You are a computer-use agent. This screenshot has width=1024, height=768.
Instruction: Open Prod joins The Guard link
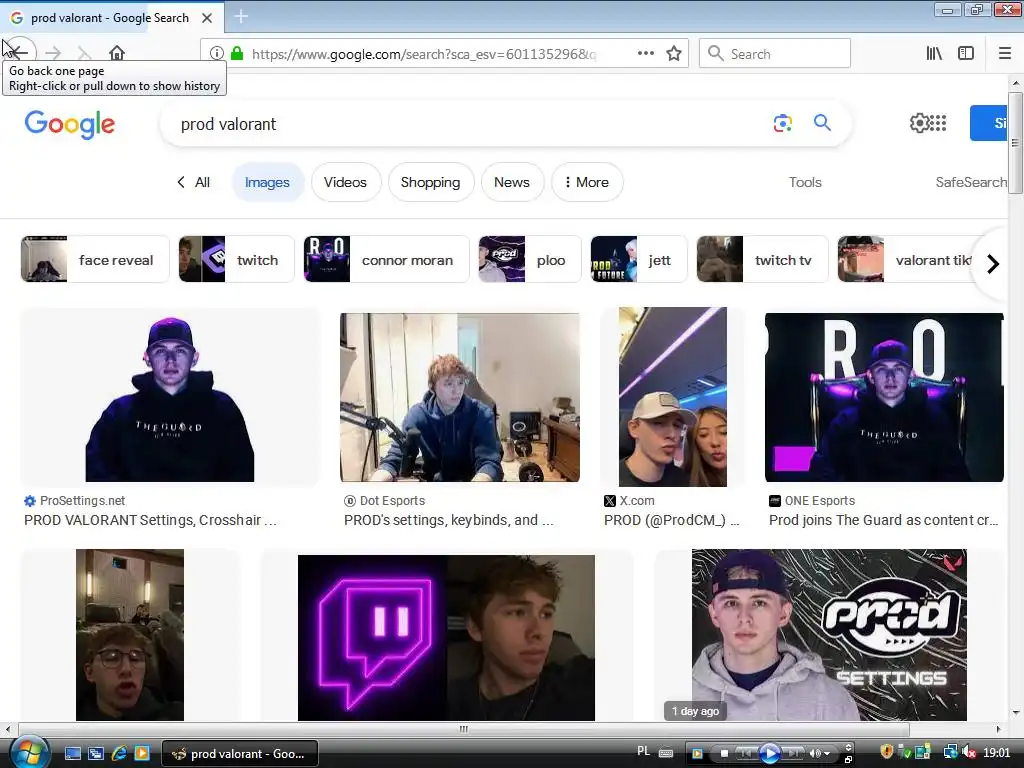[884, 520]
